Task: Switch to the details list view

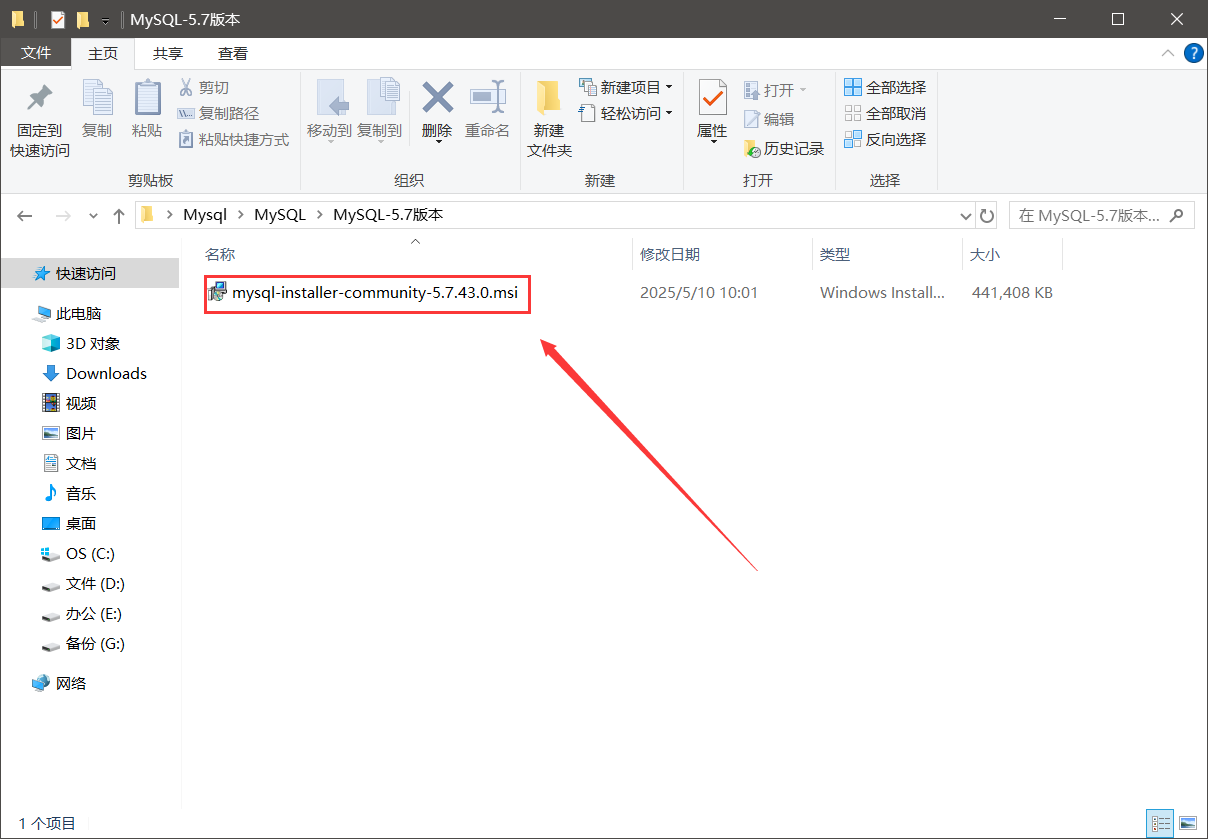Action: tap(1160, 823)
